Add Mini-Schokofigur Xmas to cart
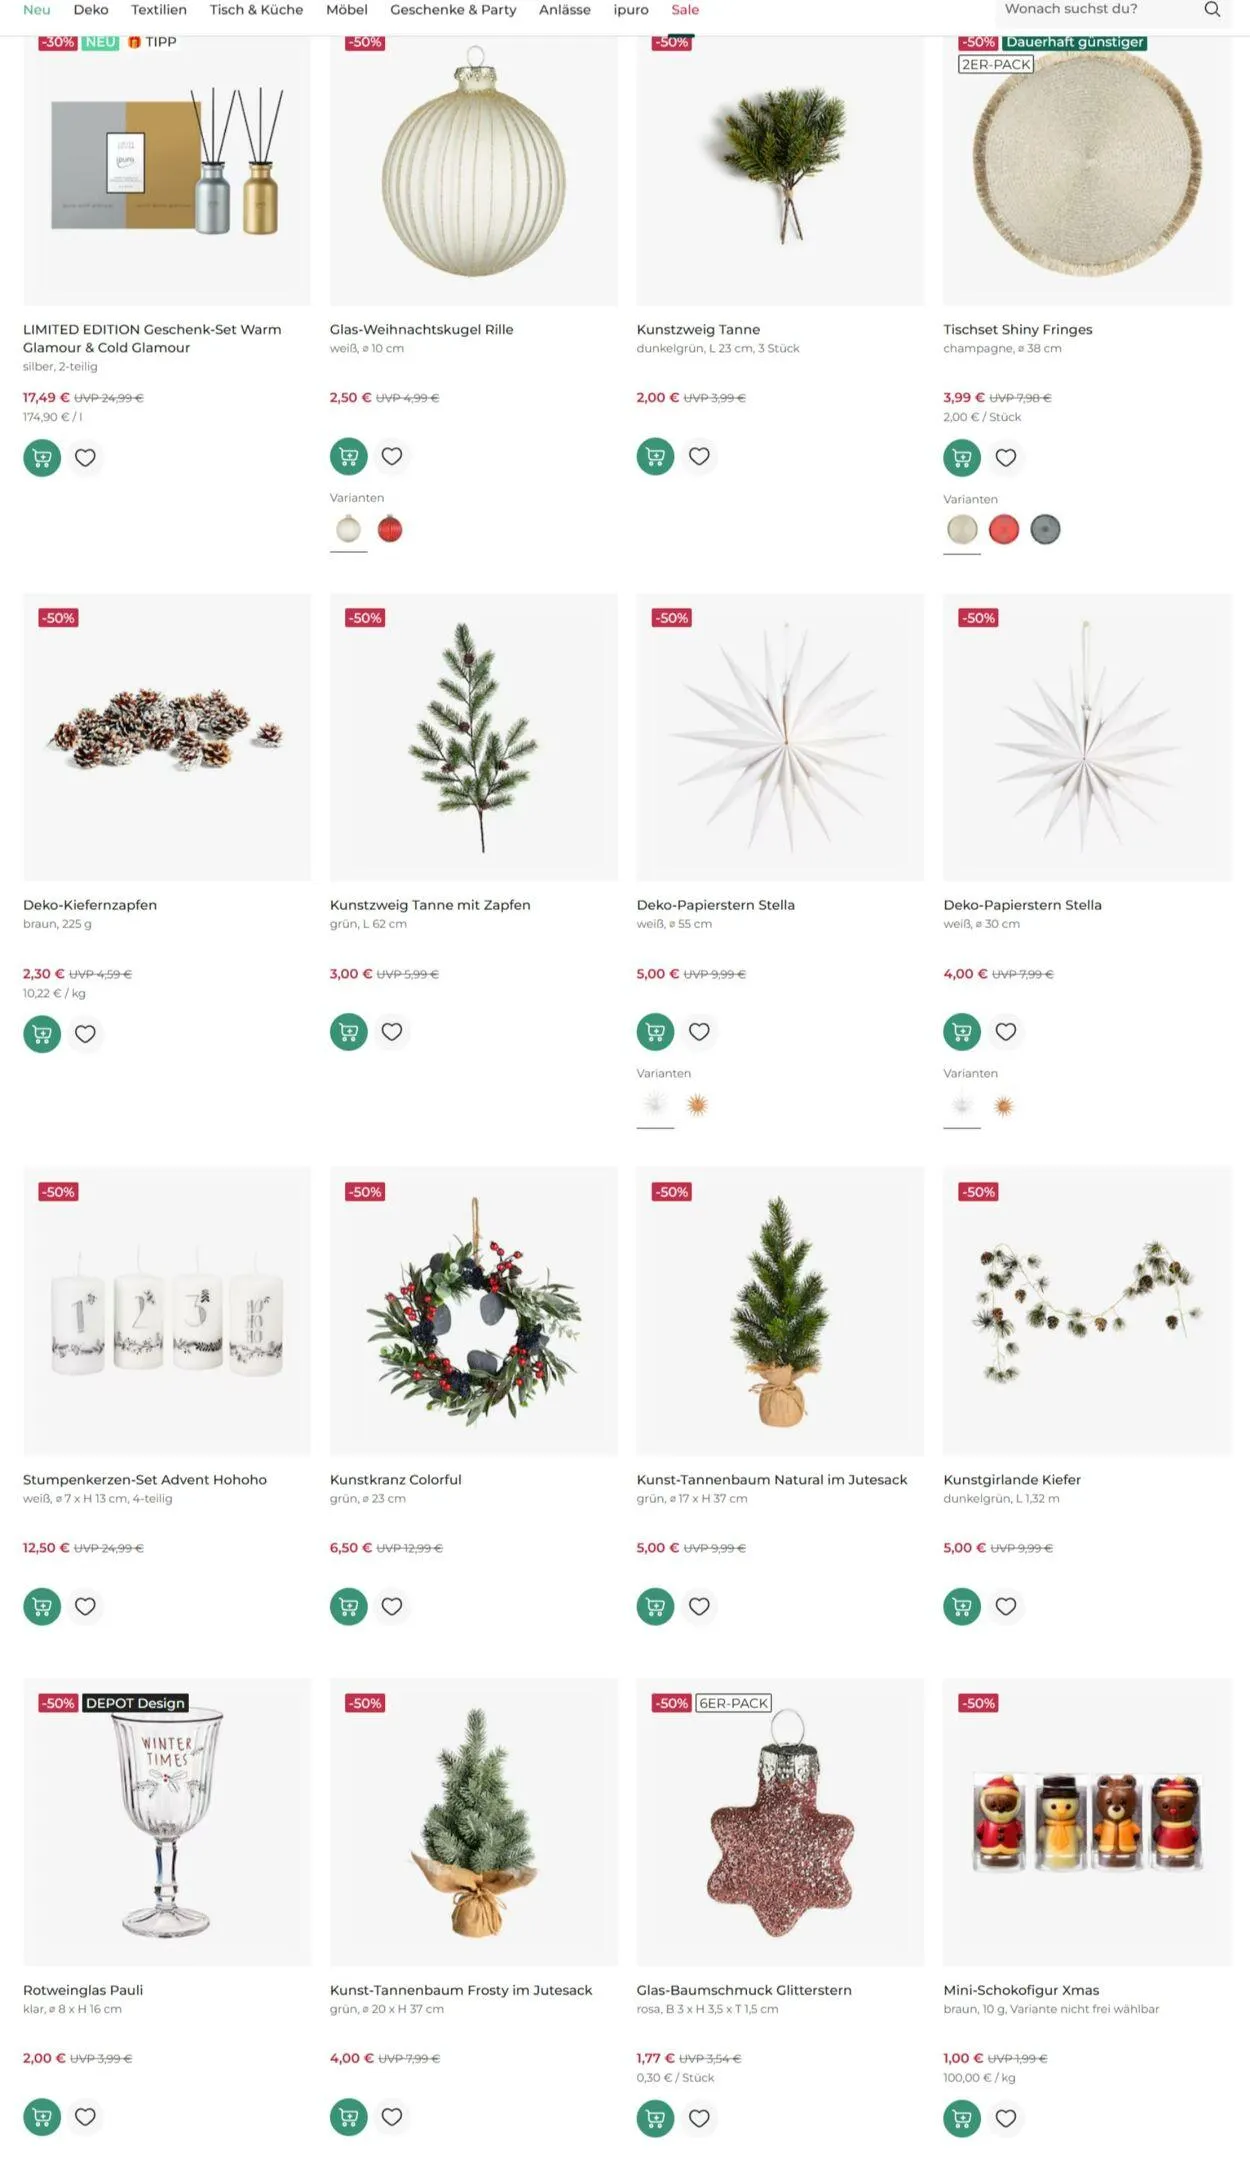 point(961,2118)
